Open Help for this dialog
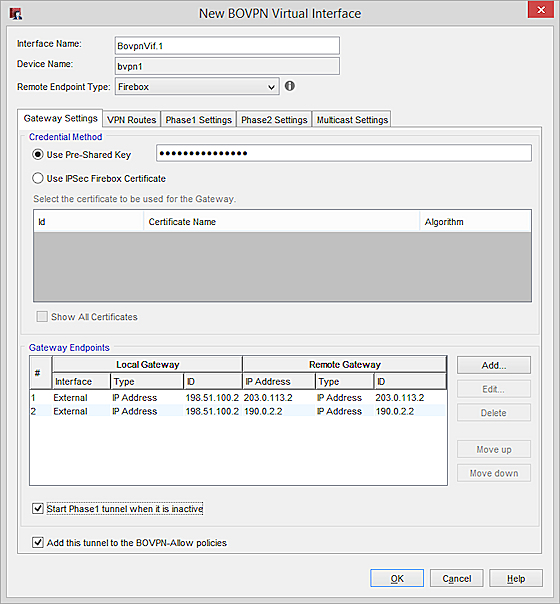This screenshot has height=604, width=560. click(x=516, y=578)
